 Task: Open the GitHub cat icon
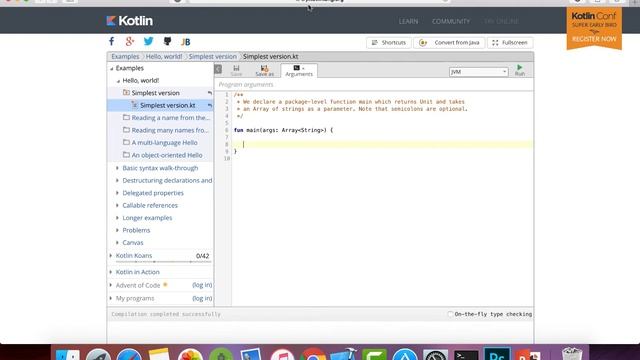click(x=167, y=41)
